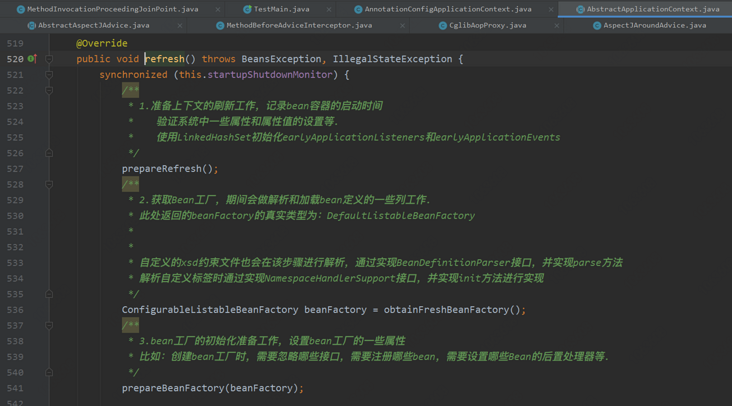Close the AnnotationConfigApplicationContext.java tab

pos(551,9)
